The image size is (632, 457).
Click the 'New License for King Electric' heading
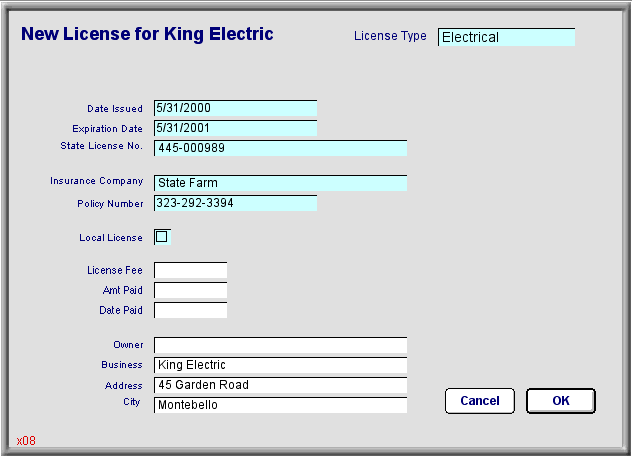(147, 34)
